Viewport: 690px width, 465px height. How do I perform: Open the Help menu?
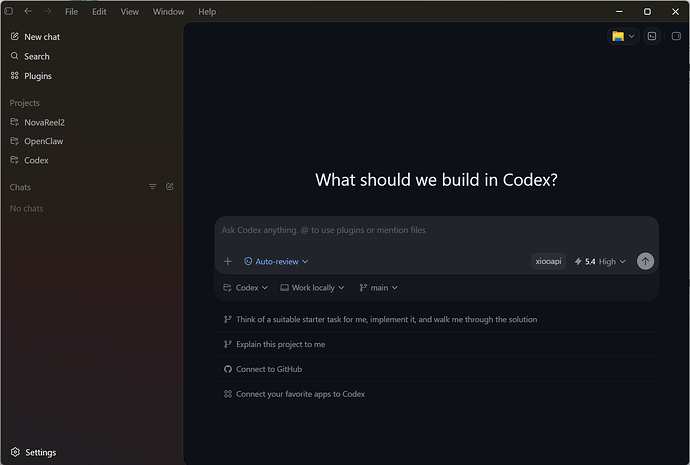click(207, 12)
